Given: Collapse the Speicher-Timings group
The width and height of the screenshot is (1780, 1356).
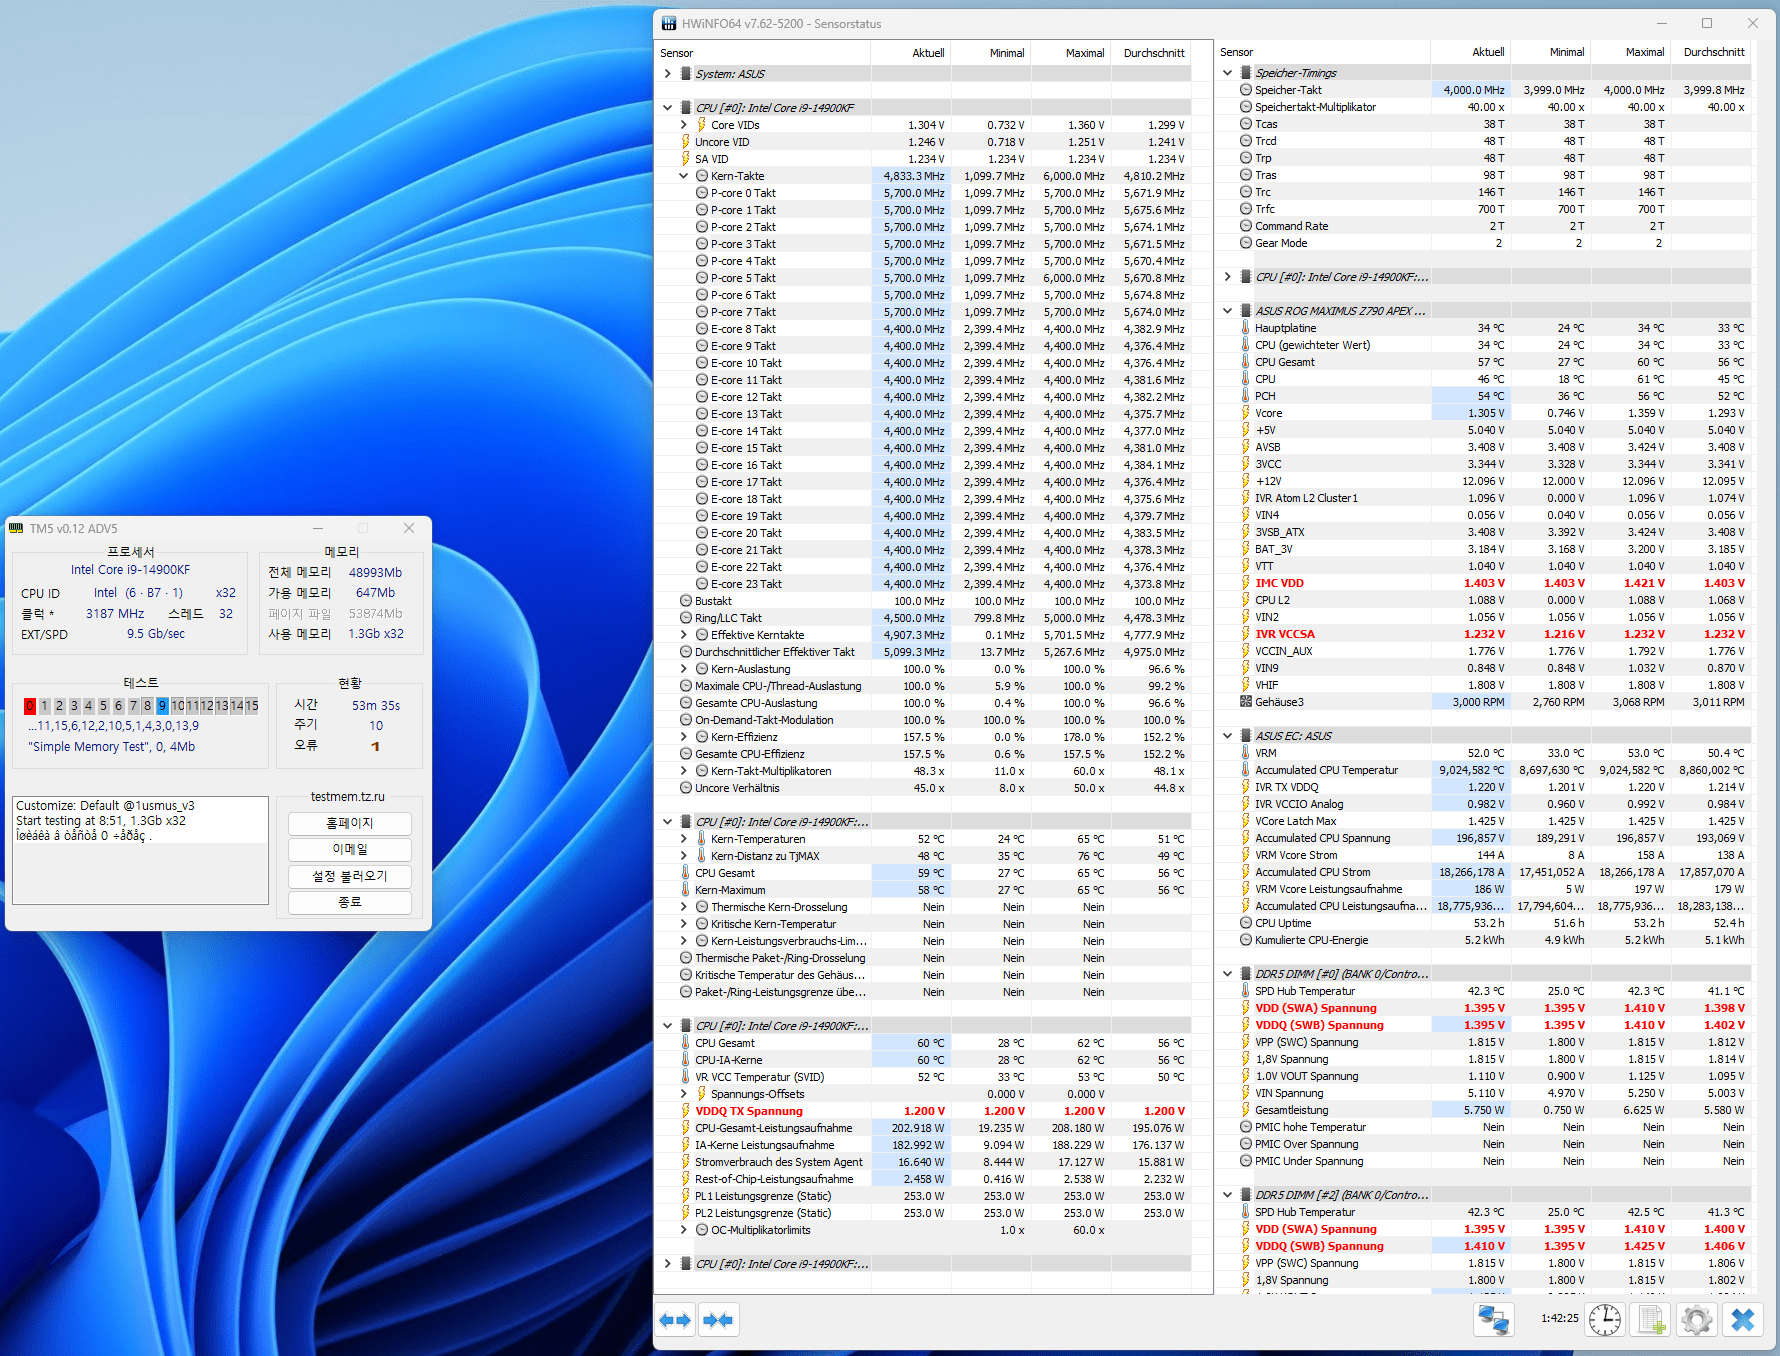Looking at the screenshot, I should 1228,73.
